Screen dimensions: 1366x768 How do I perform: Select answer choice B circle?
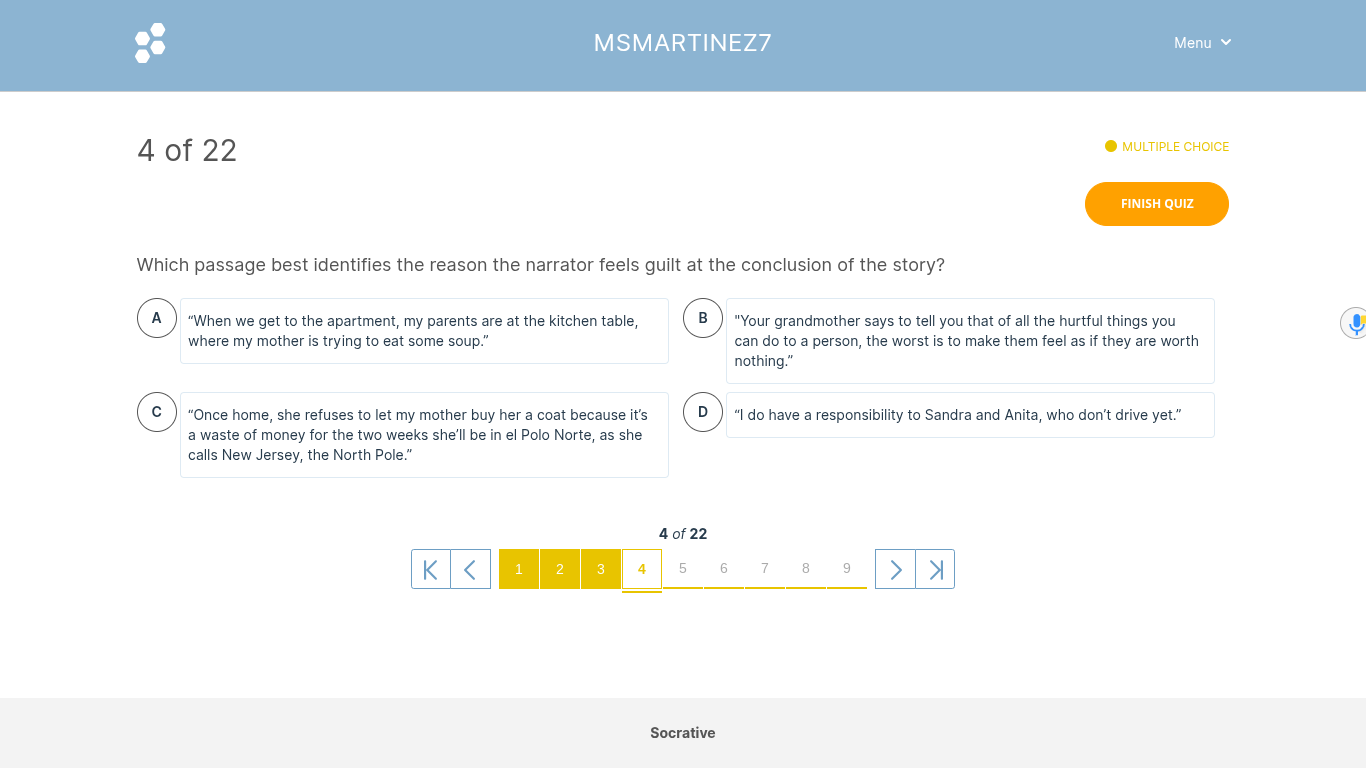tap(703, 318)
